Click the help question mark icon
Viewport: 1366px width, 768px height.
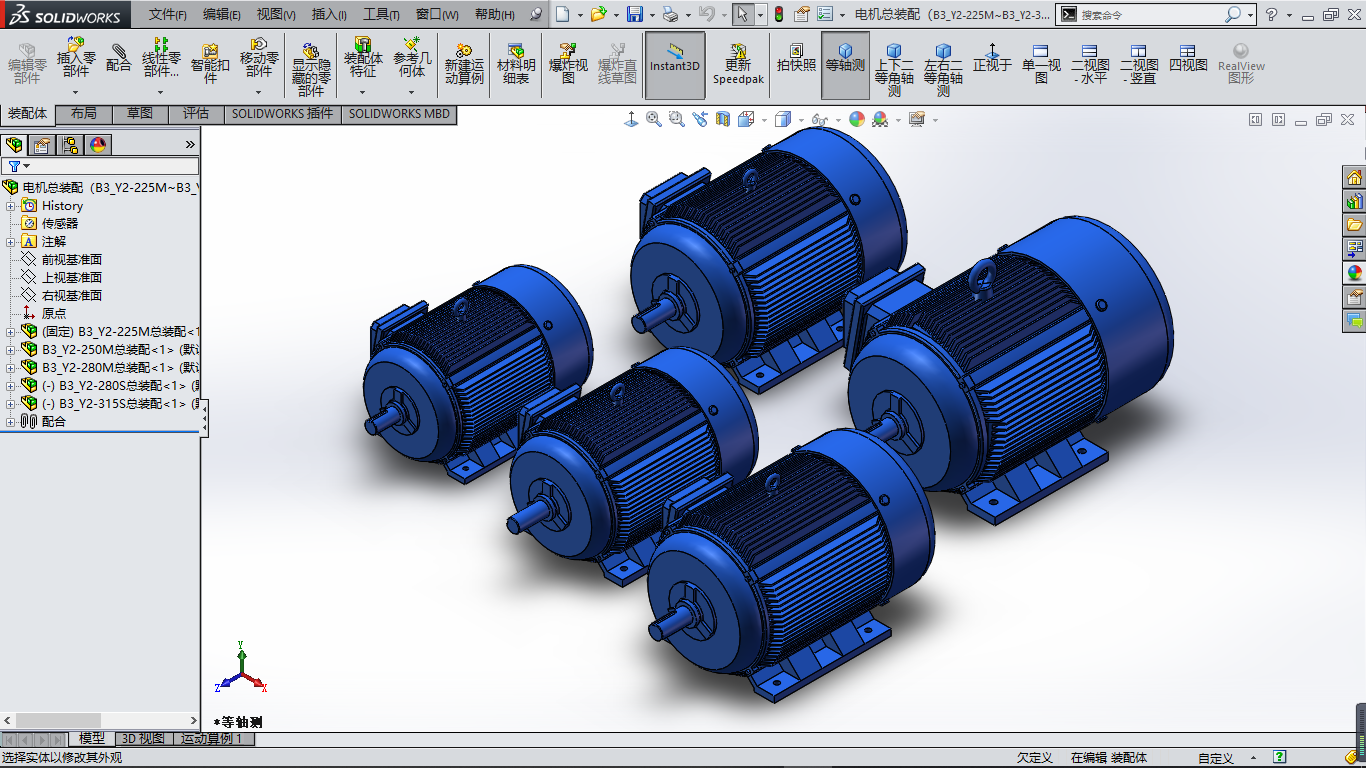1272,14
